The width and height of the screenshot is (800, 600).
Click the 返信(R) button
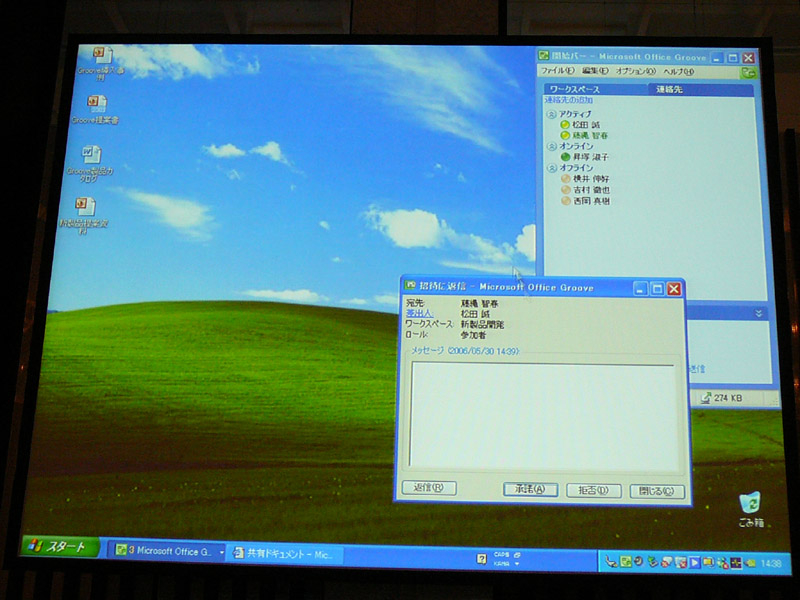coord(429,487)
